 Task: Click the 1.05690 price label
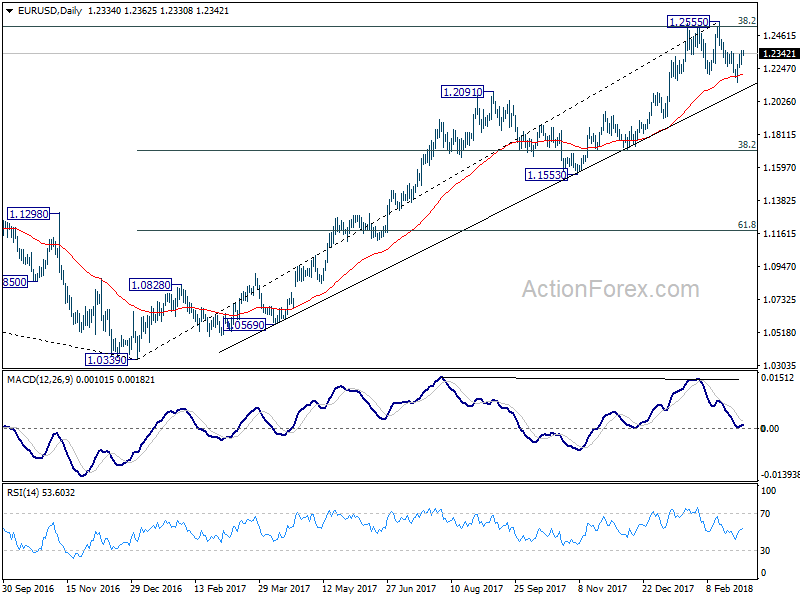pyautogui.click(x=245, y=325)
